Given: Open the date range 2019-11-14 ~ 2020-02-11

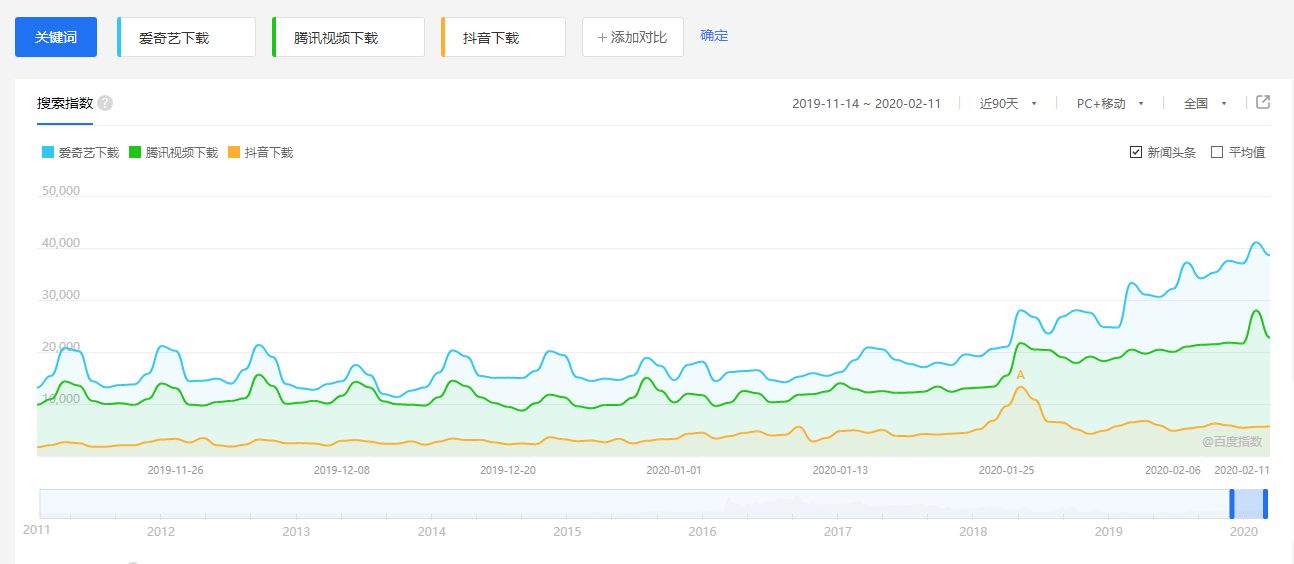Looking at the screenshot, I should (x=867, y=103).
